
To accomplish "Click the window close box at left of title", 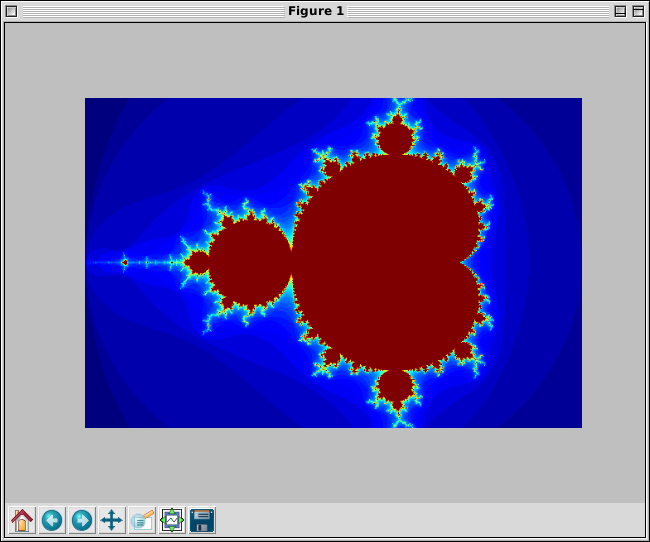I will (x=12, y=11).
